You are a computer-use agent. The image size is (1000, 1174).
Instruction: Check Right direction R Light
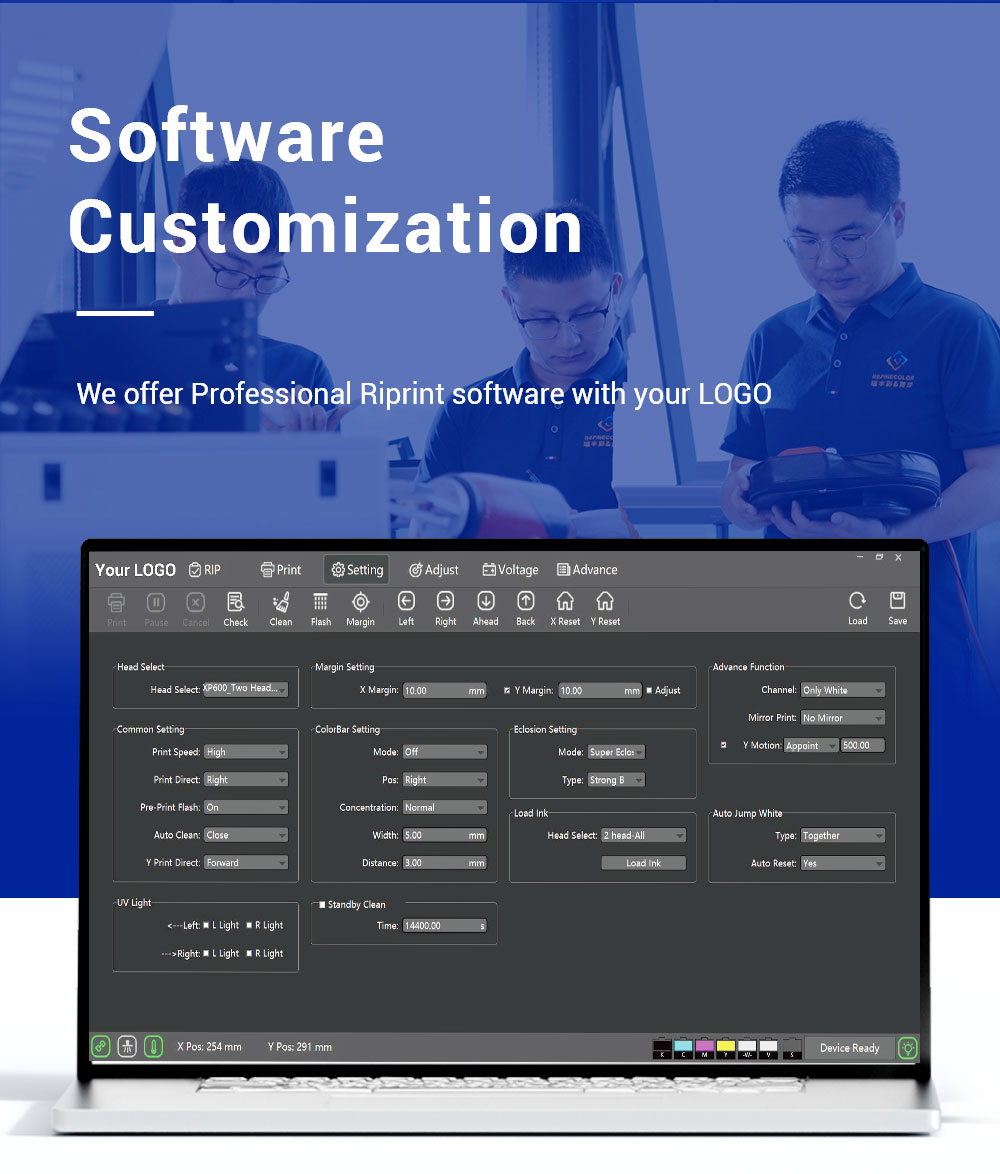[249, 953]
